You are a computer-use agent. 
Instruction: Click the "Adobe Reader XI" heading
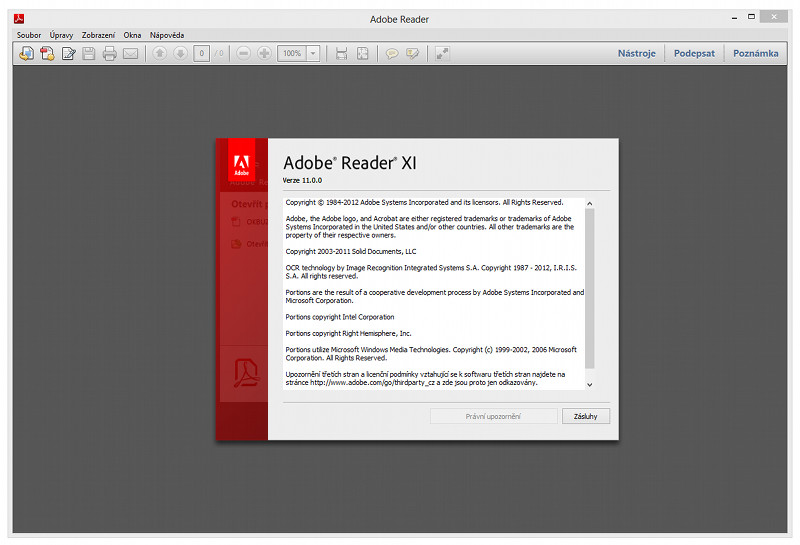point(349,163)
